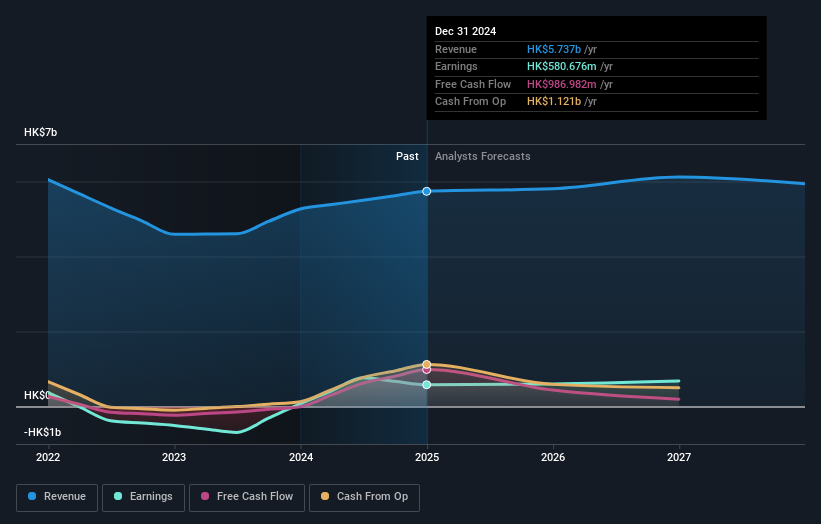Click the Cash From Op marker at 2025
This screenshot has width=821, height=524.
[x=427, y=364]
